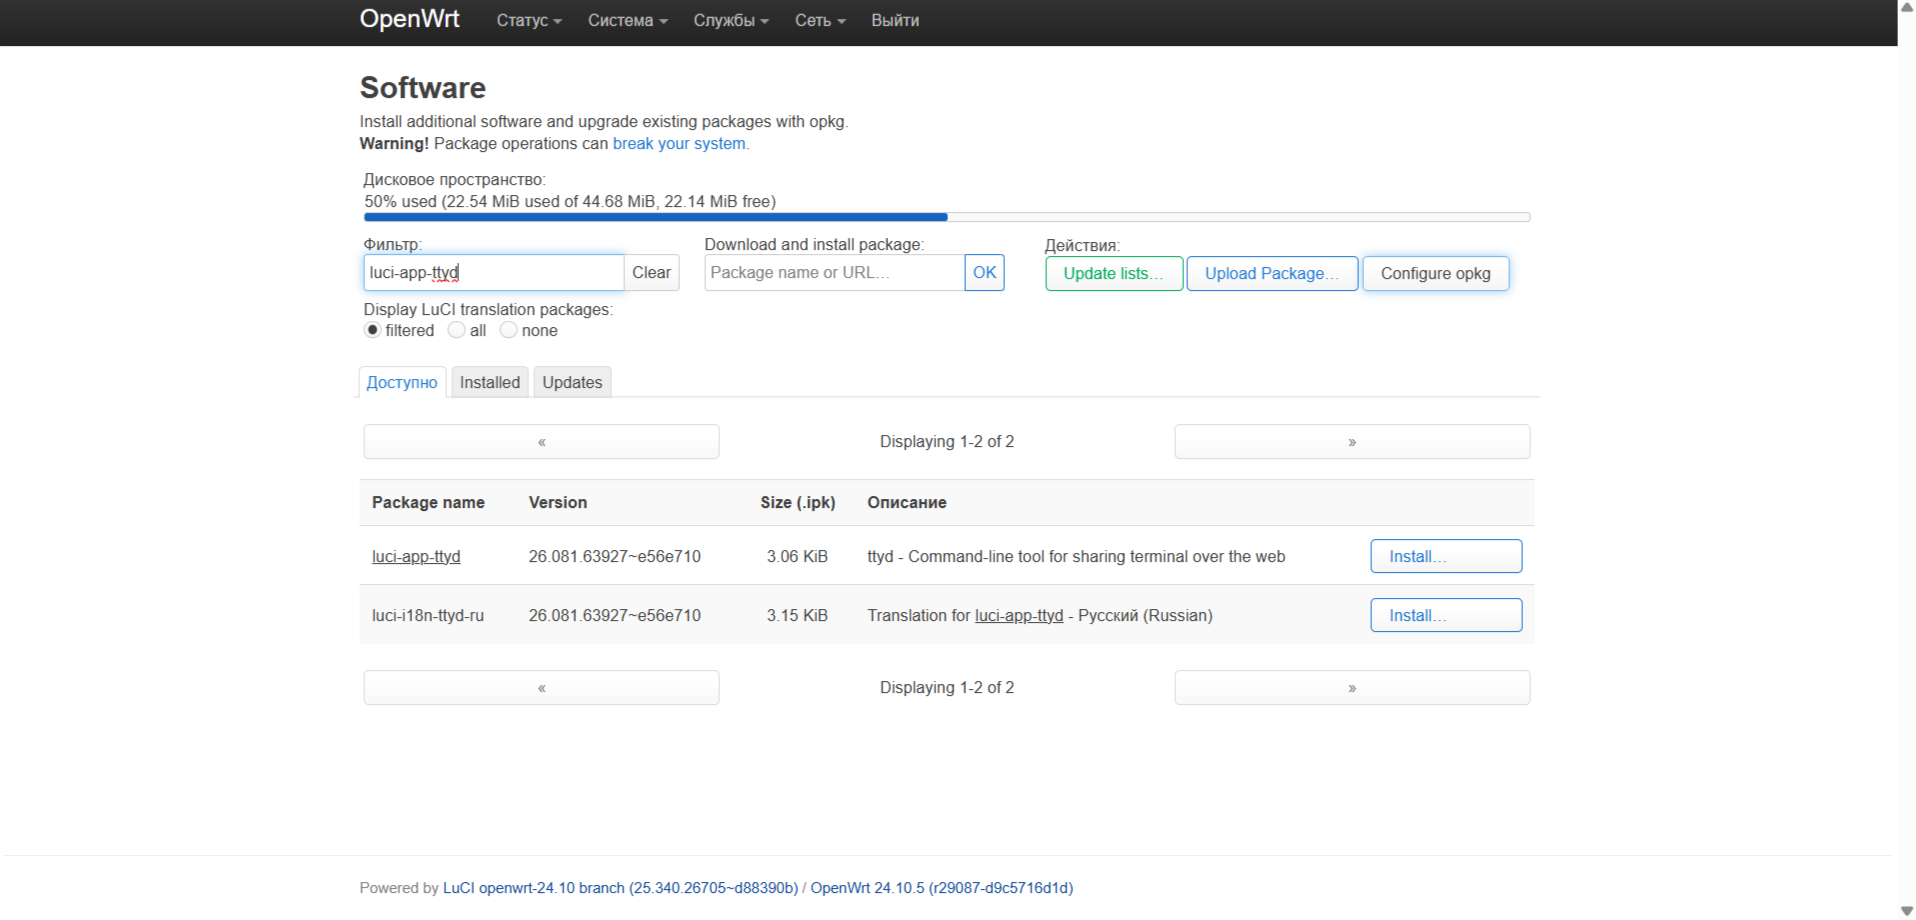Click the LuCI openwrt-24.10 branch footer link
The height and width of the screenshot is (920, 1916).
(620, 888)
